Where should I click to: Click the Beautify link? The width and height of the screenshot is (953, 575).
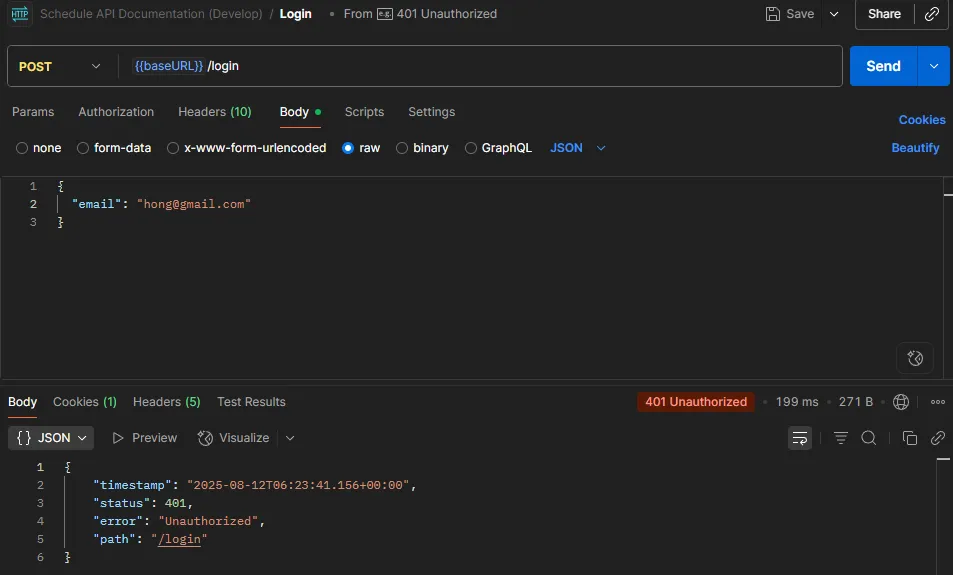(915, 148)
